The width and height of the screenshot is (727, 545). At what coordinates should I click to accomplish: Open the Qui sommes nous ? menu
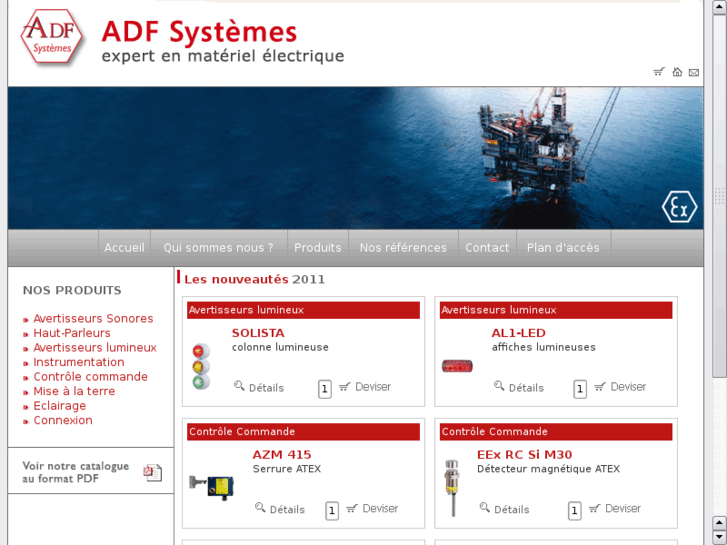218,248
